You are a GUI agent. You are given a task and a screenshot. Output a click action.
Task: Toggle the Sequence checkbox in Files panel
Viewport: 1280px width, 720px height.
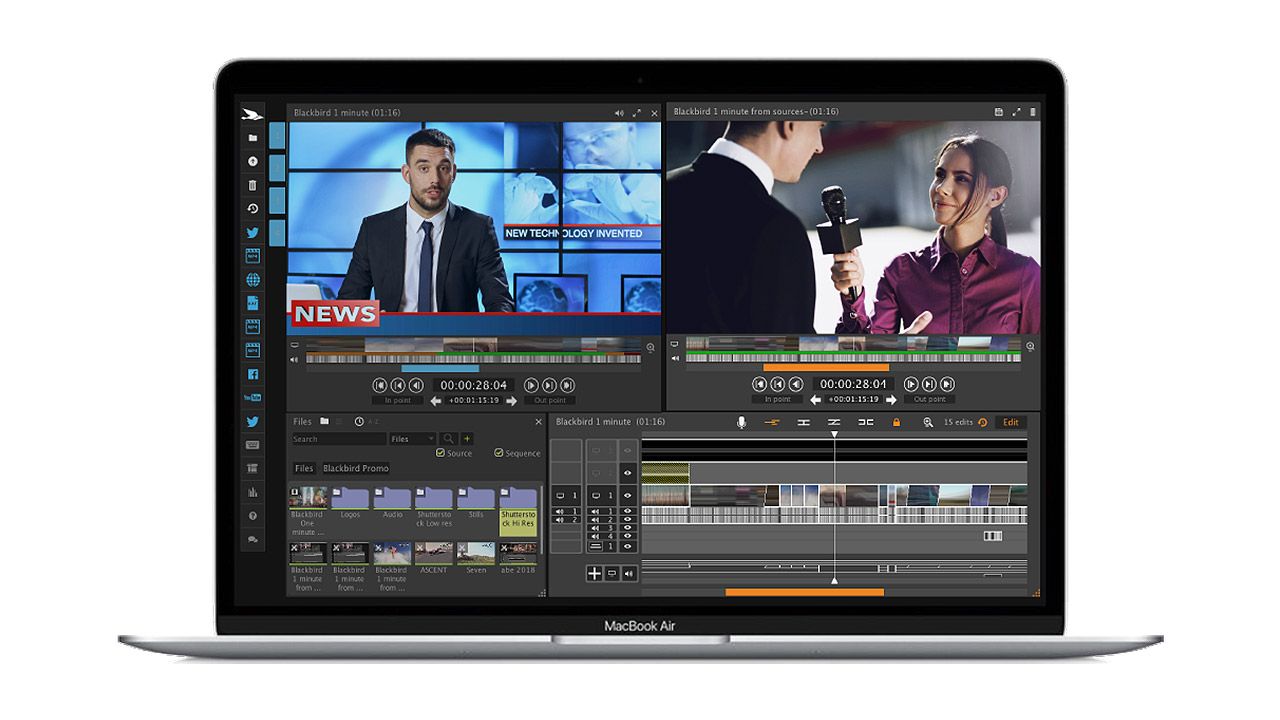(498, 453)
